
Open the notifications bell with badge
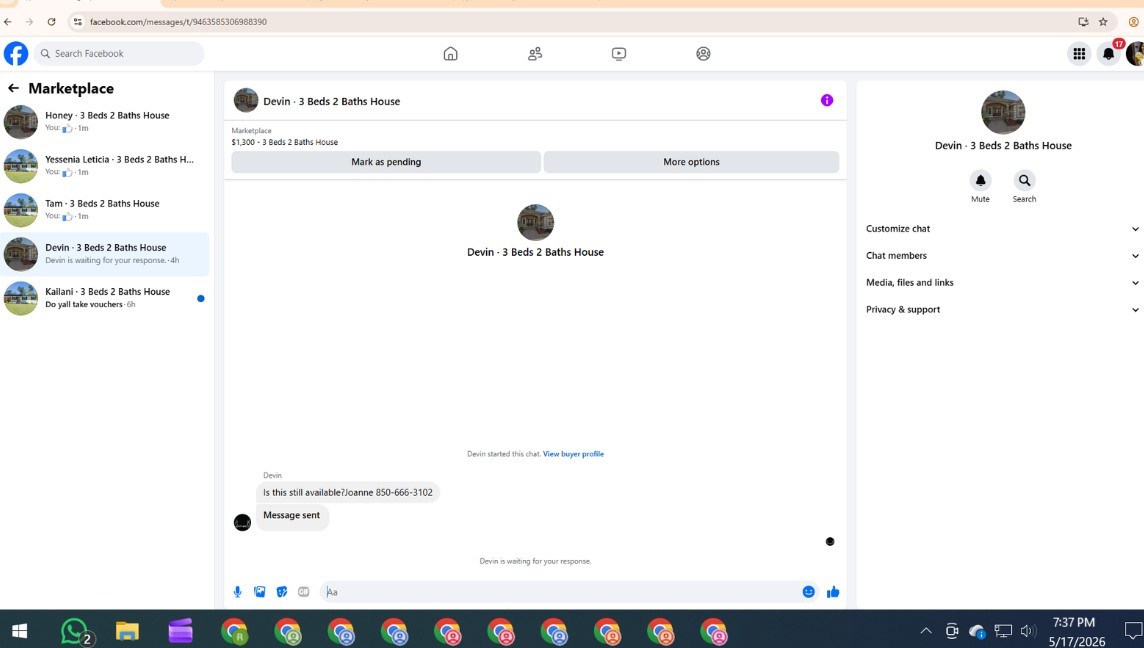1109,53
